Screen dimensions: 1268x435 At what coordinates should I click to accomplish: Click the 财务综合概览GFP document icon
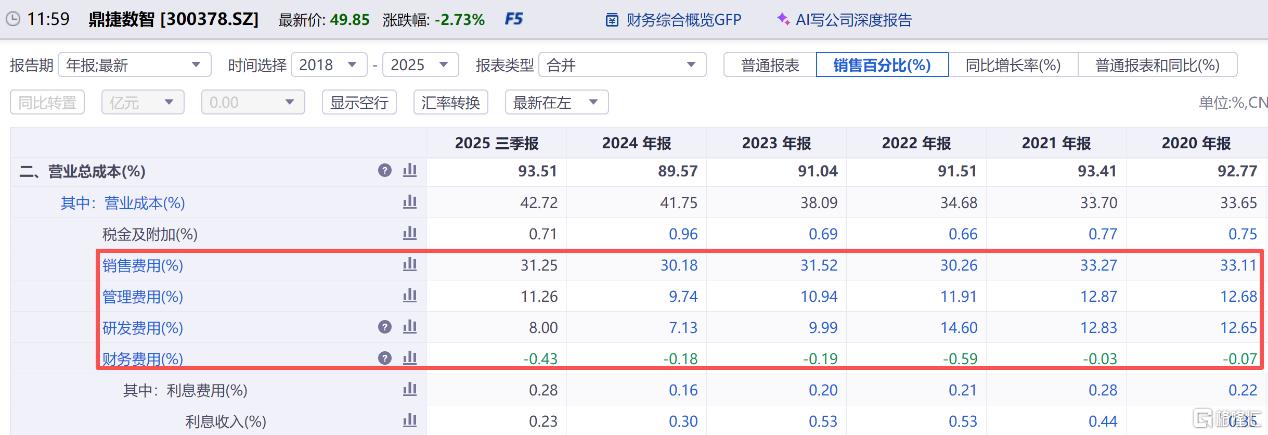[x=613, y=19]
